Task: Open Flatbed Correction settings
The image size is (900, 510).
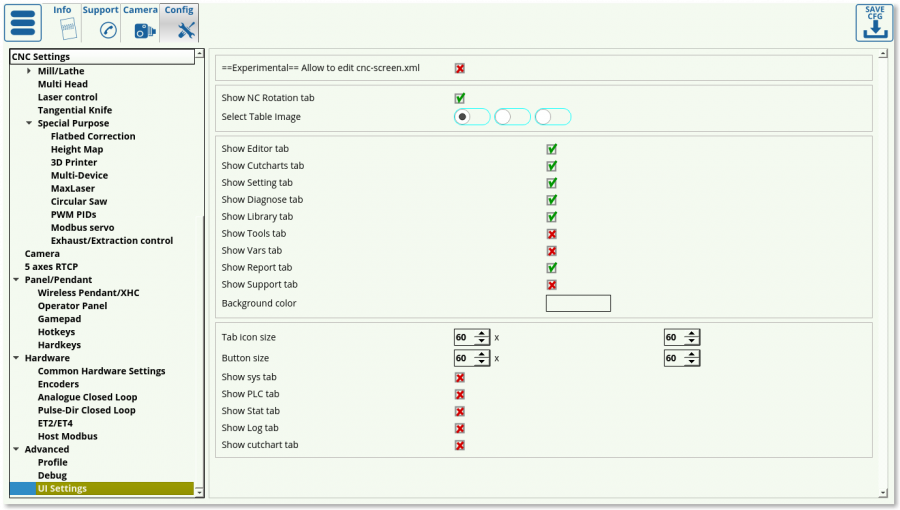Action: 93,136
